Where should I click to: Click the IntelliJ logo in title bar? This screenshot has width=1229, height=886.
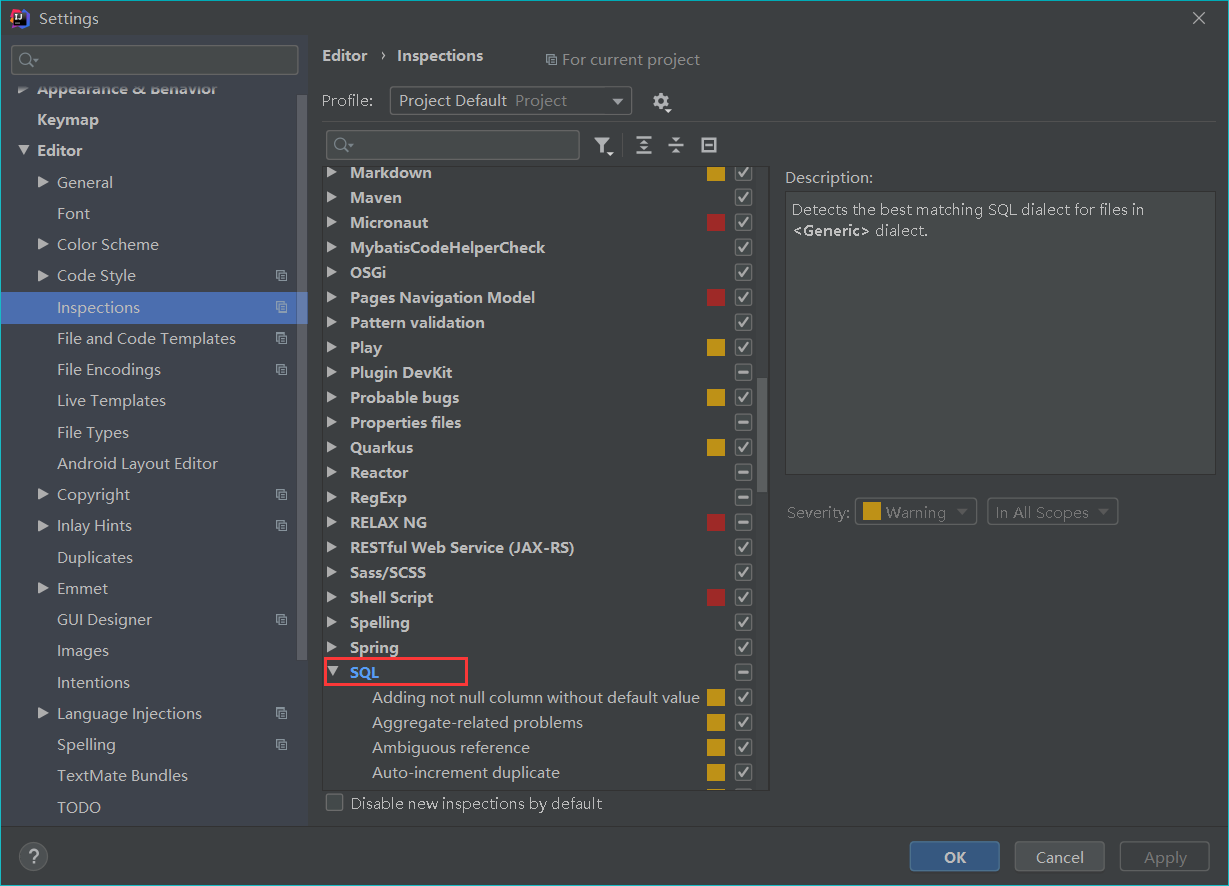tap(20, 18)
